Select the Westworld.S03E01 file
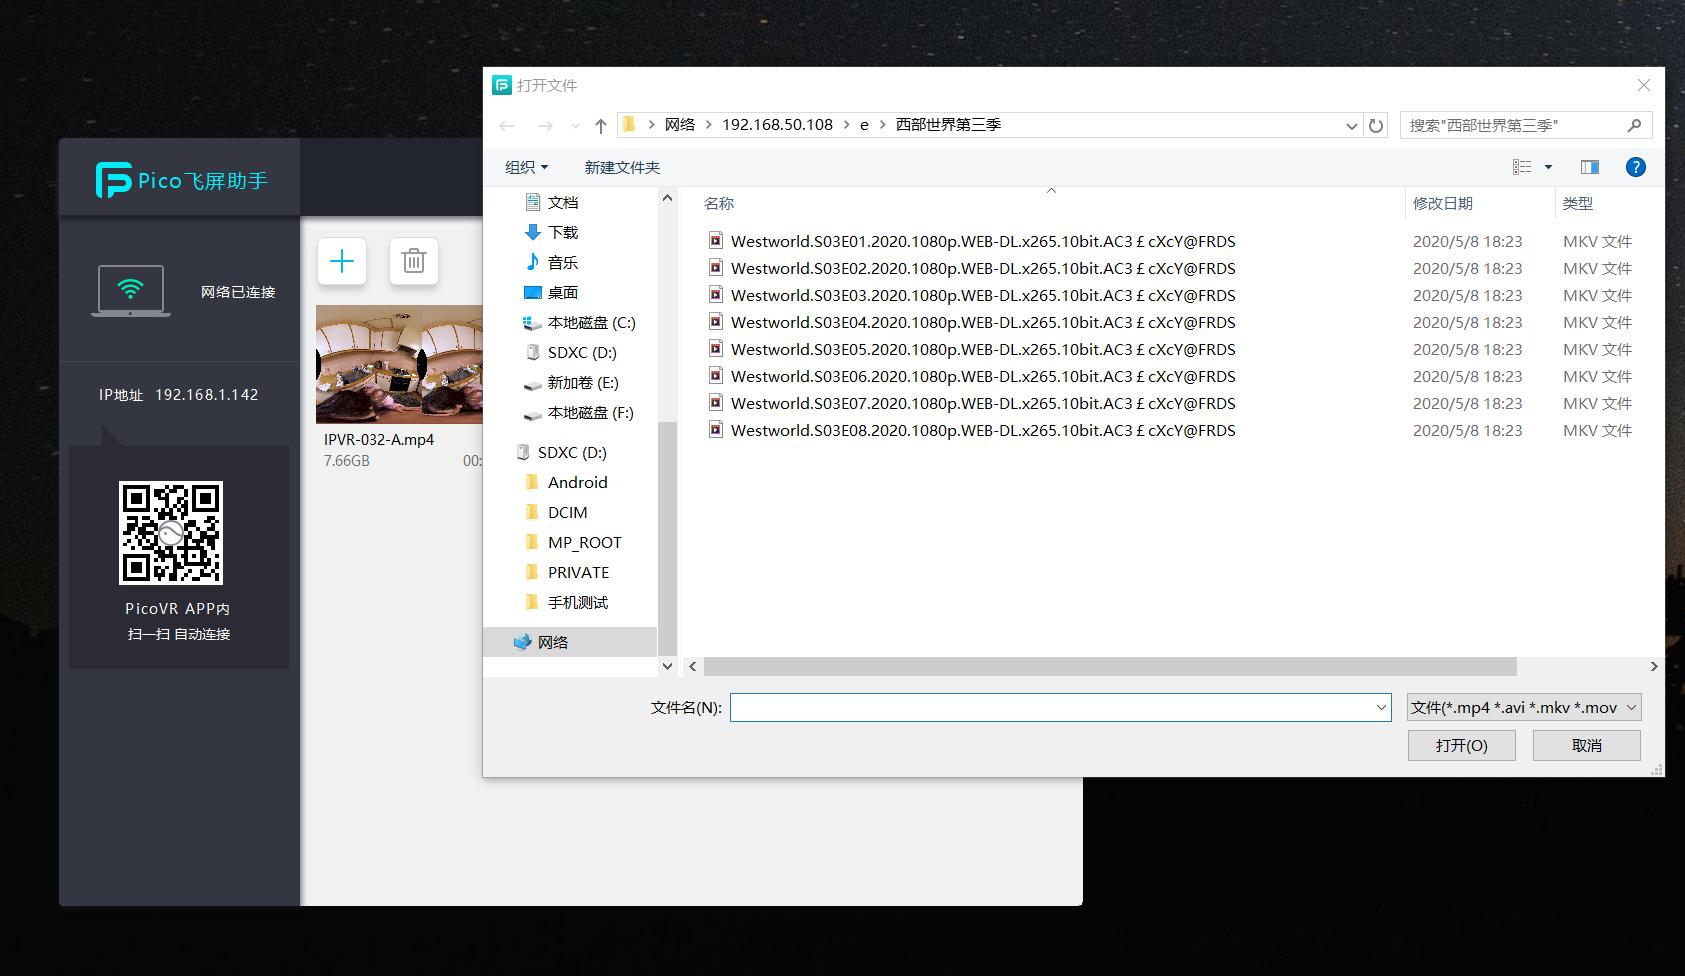Image resolution: width=1685 pixels, height=976 pixels. [982, 241]
